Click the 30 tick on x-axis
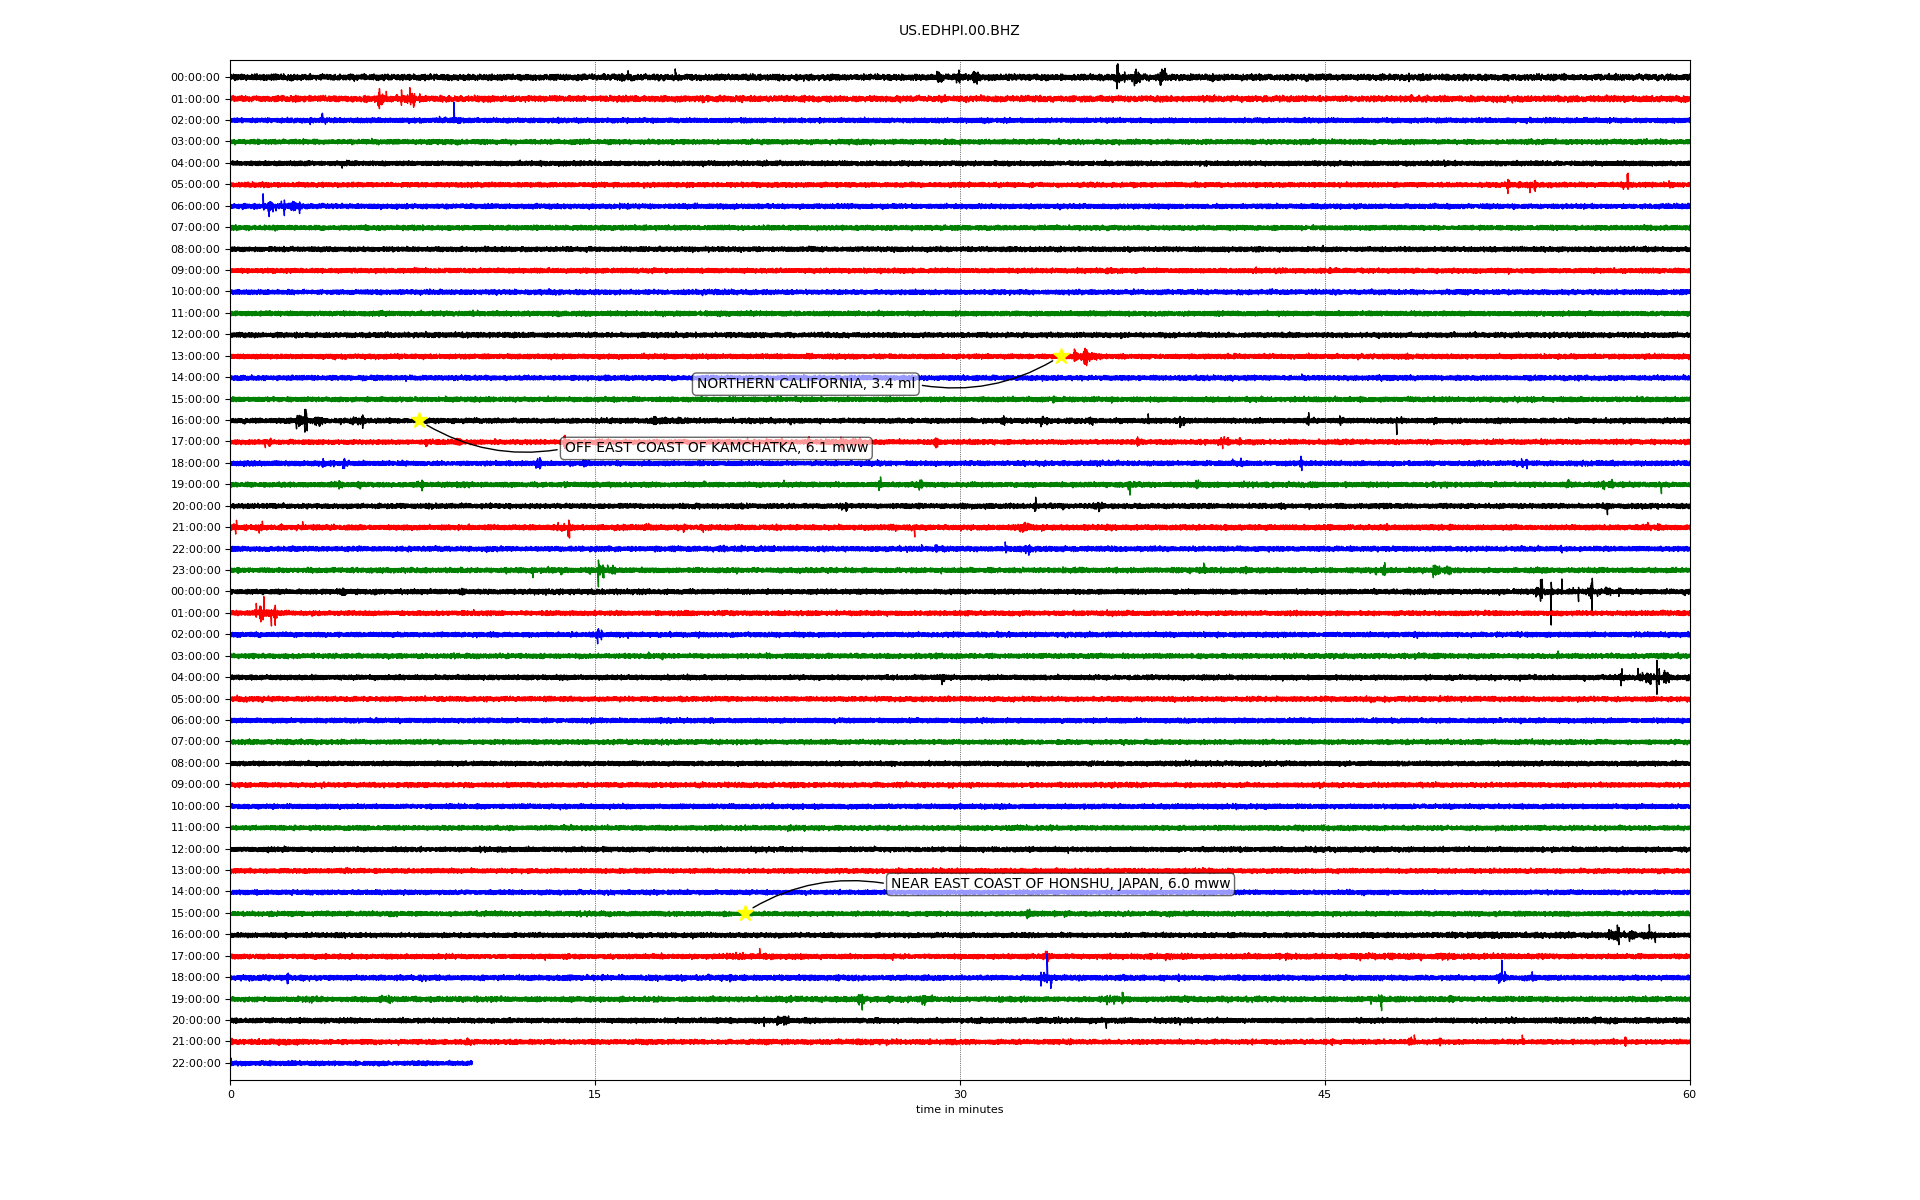This screenshot has width=1920, height=1200. tap(960, 1094)
